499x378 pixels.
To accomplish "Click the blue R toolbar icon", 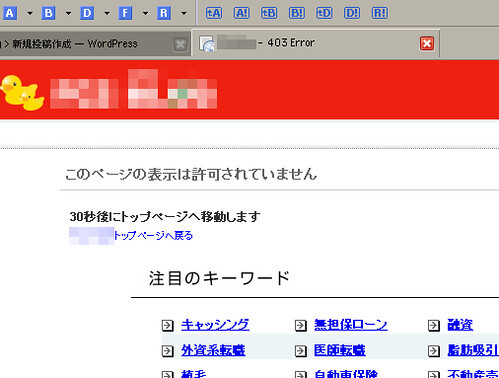I will [x=164, y=13].
